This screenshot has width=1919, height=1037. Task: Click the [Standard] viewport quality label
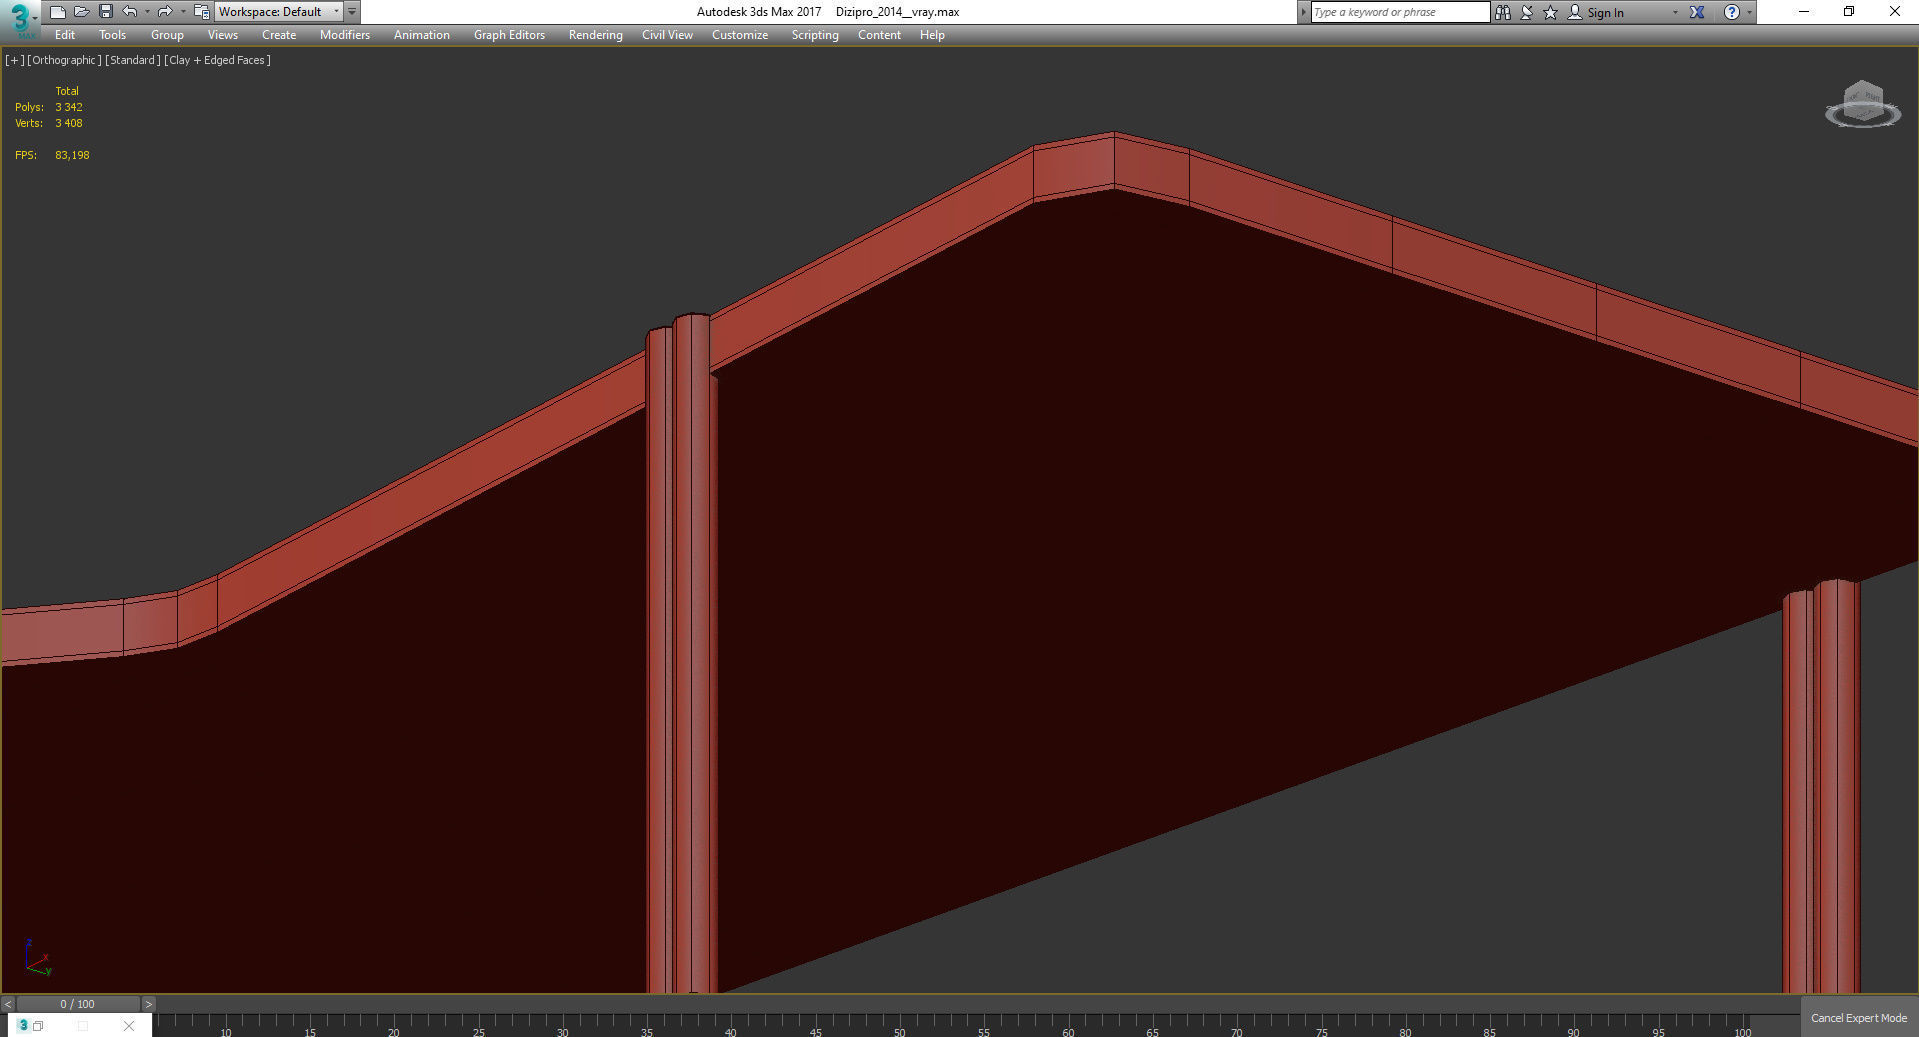(x=133, y=60)
